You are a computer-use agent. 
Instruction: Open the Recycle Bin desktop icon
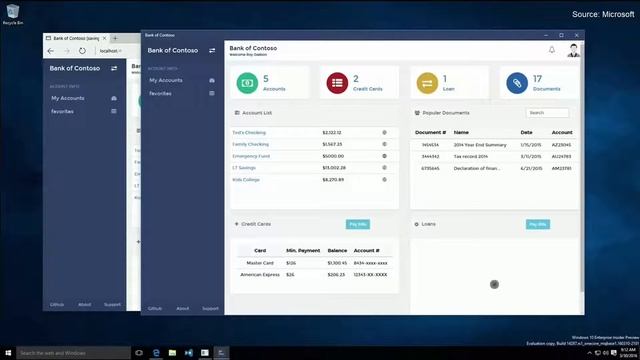[12, 14]
